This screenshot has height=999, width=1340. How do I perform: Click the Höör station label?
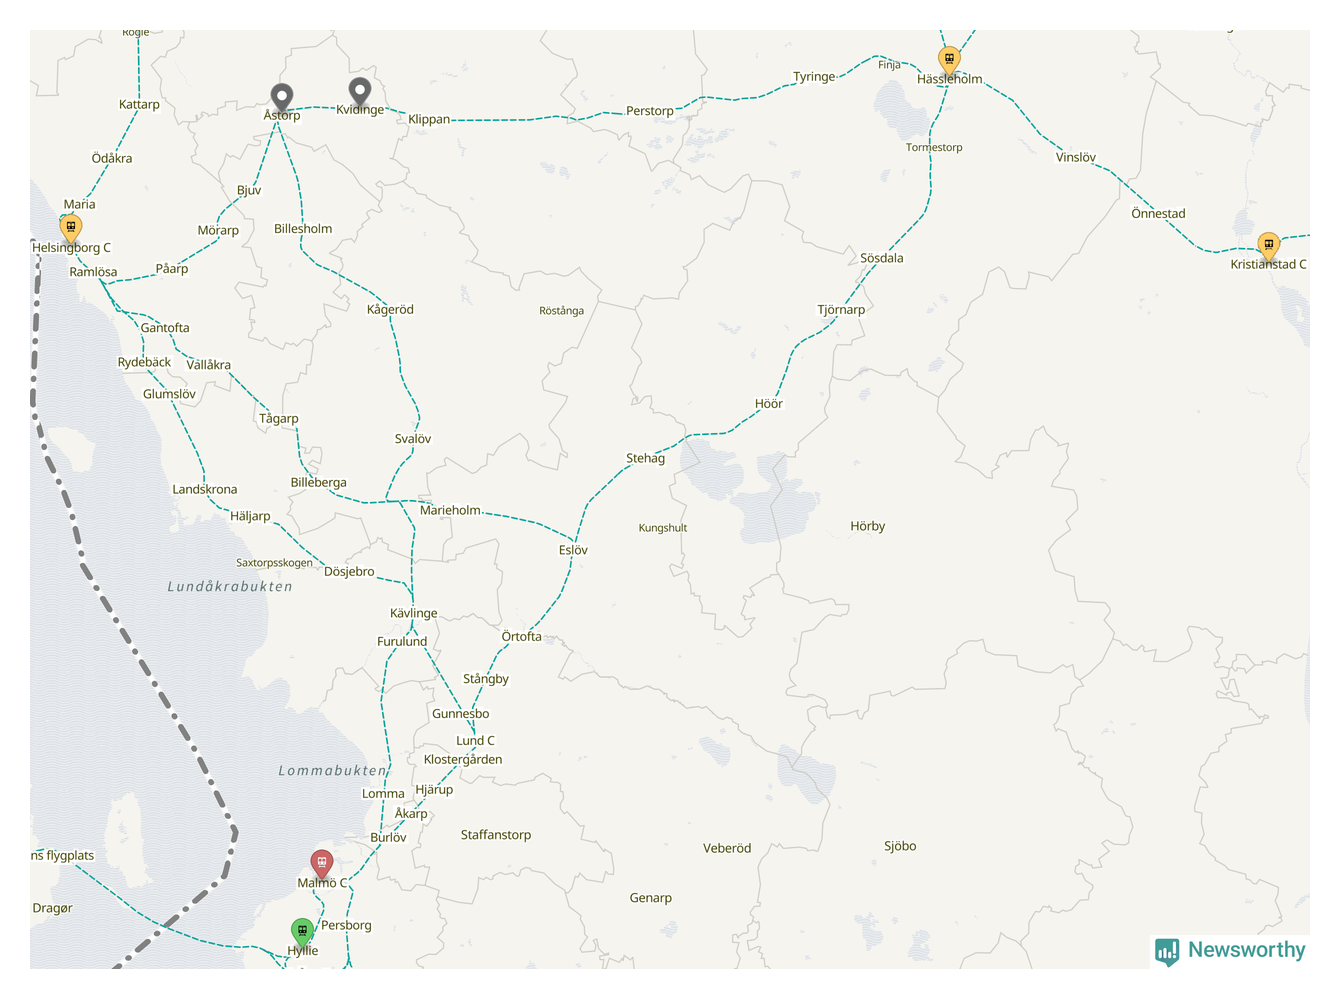[x=768, y=404]
